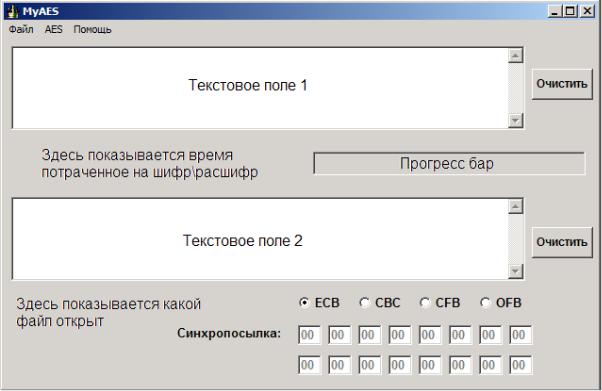This screenshot has width=602, height=391.
Task: Select the ECB mode radio button
Action: click(304, 303)
